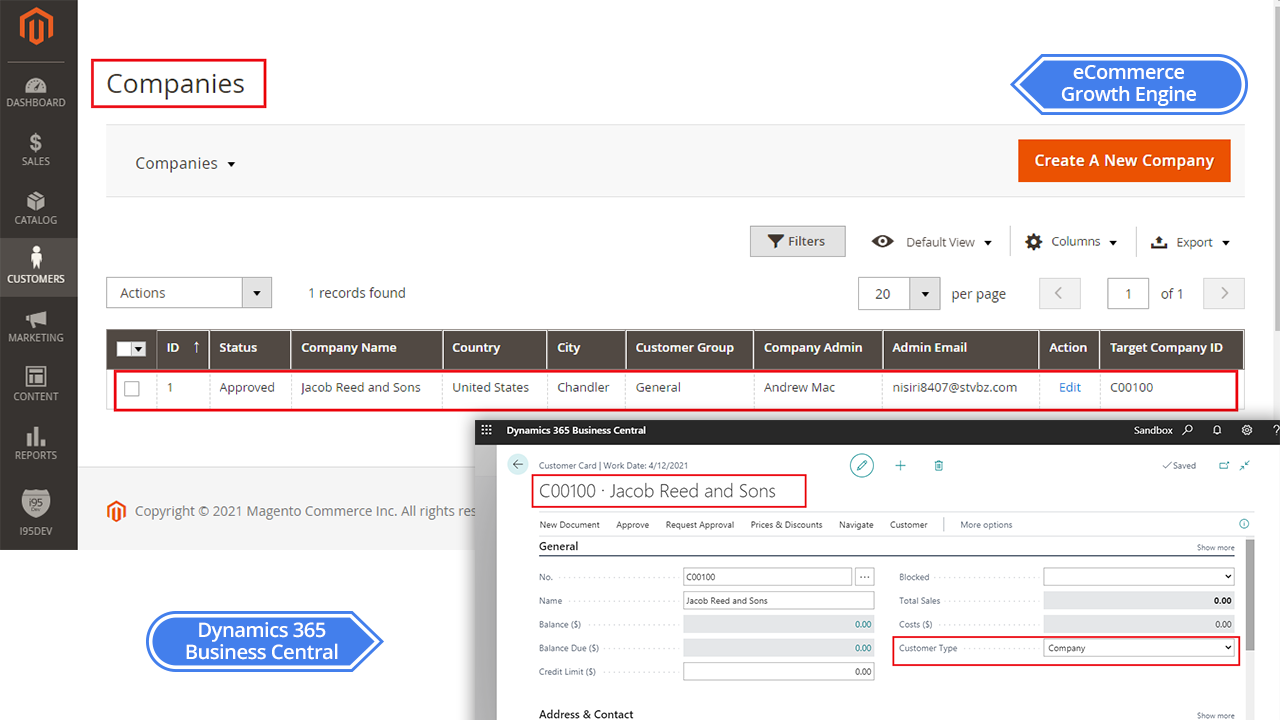Create new record with plus icon
The image size is (1280, 720).
(900, 465)
